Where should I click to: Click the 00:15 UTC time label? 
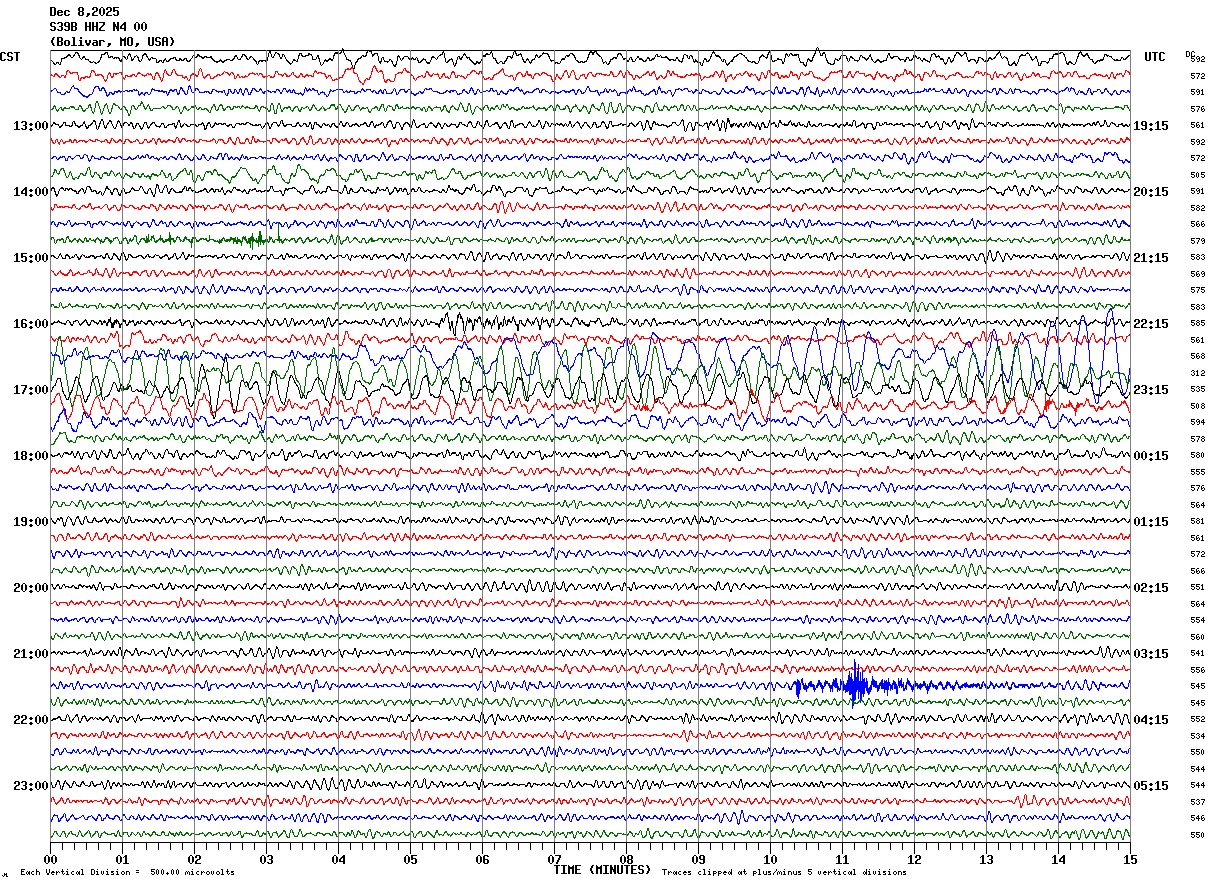pos(1151,456)
